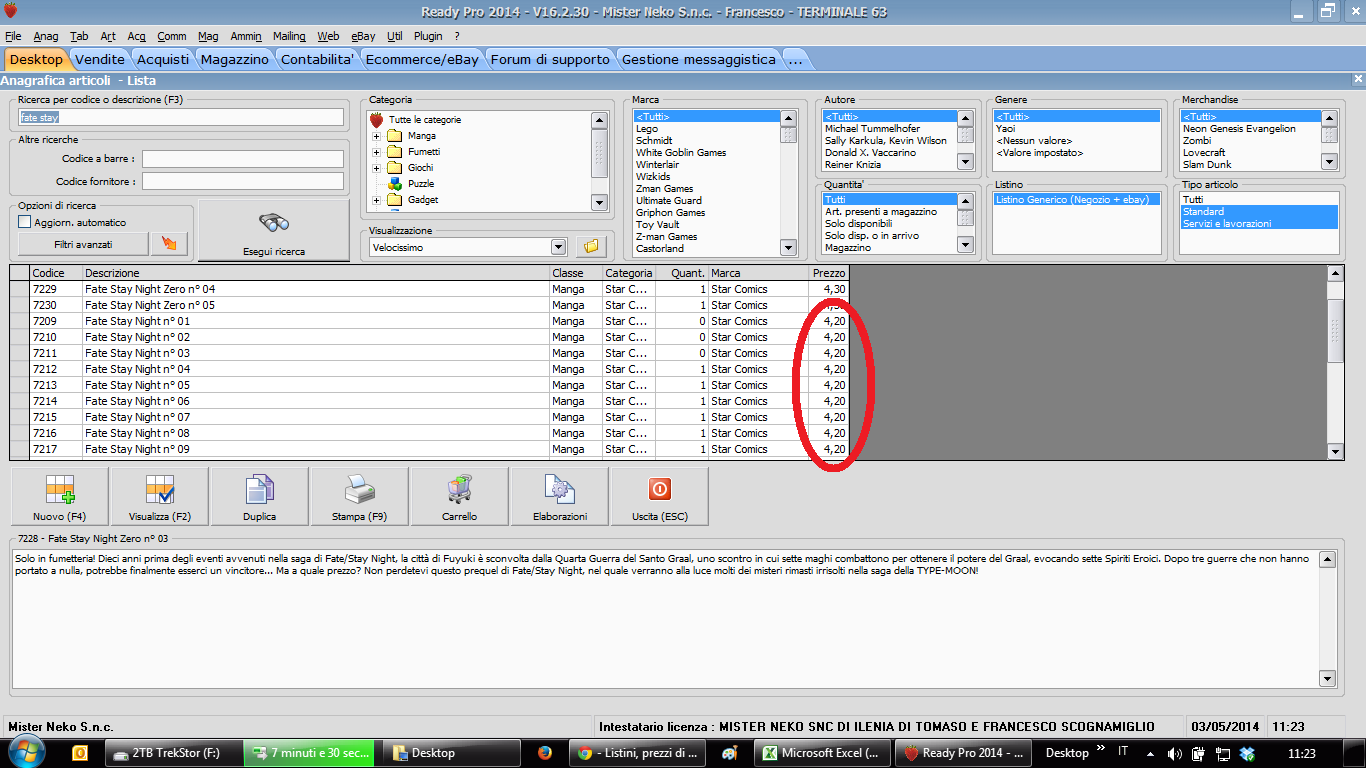Screen dimensions: 1366x768
Task: Close the Anagrafica articoli panel with its X
Action: pos(1358,79)
